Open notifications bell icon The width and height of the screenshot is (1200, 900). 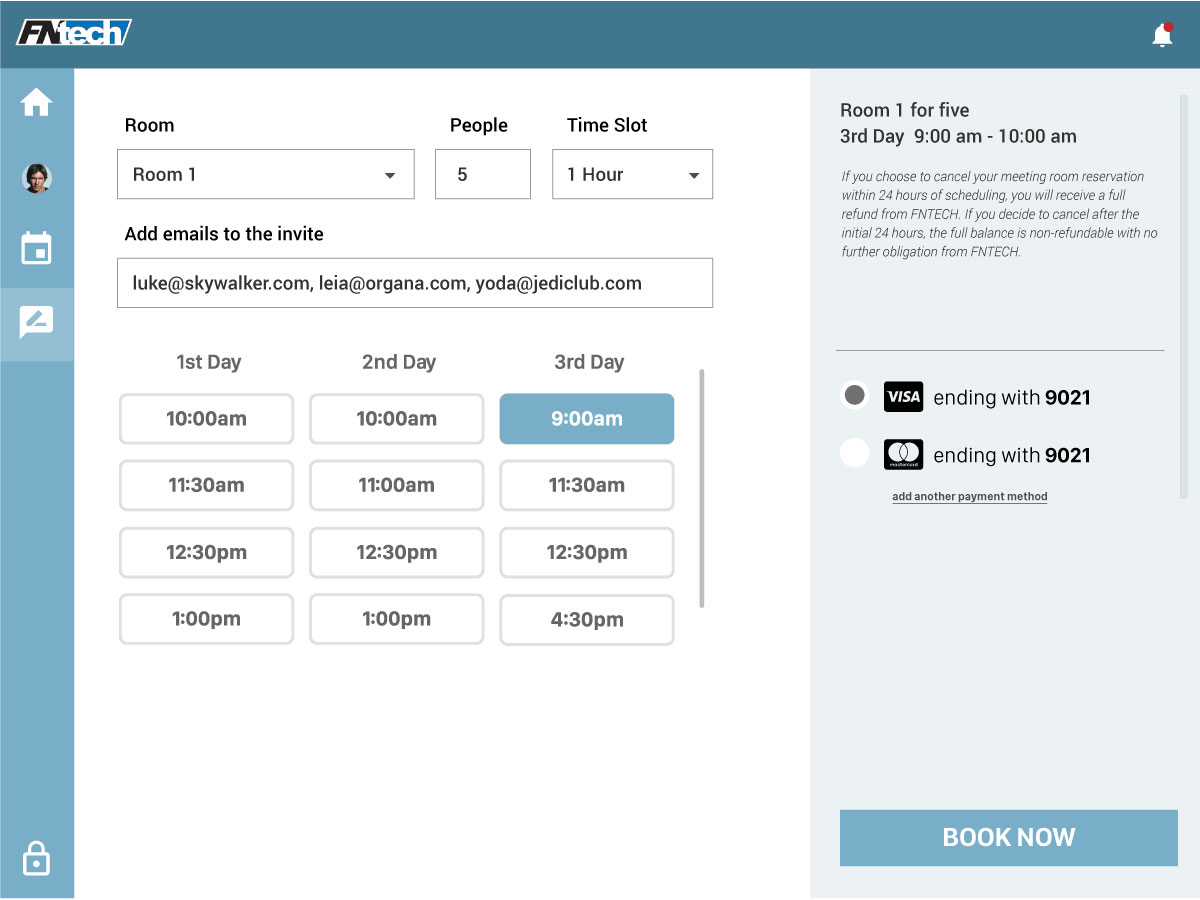click(x=1162, y=35)
